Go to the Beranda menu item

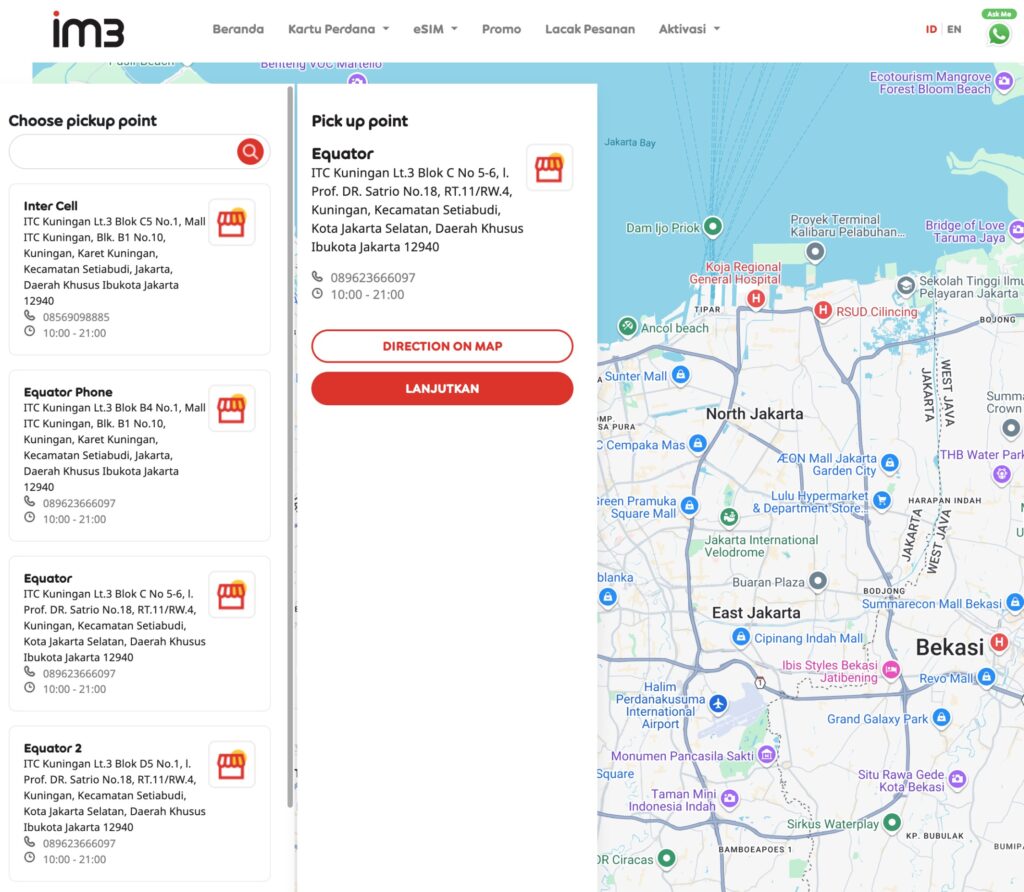pyautogui.click(x=238, y=29)
